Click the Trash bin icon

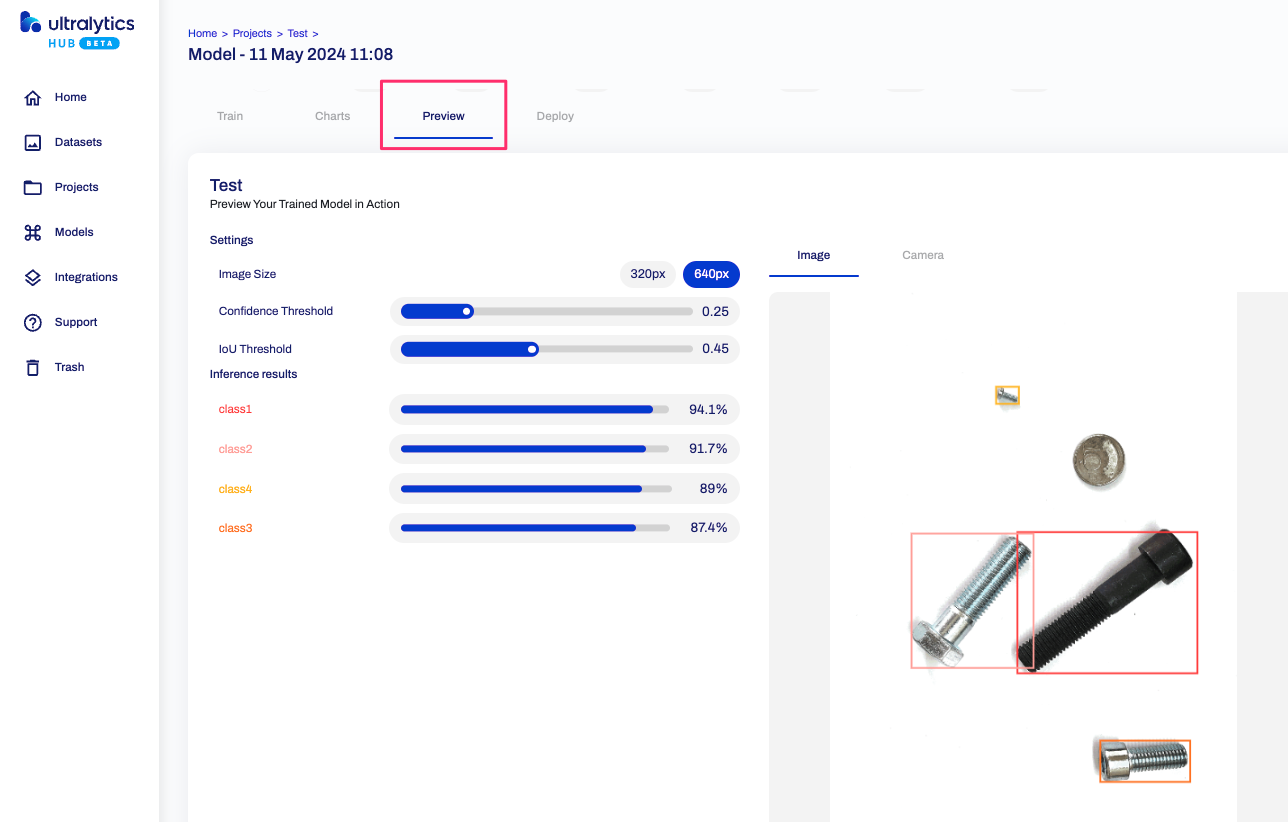tap(33, 368)
